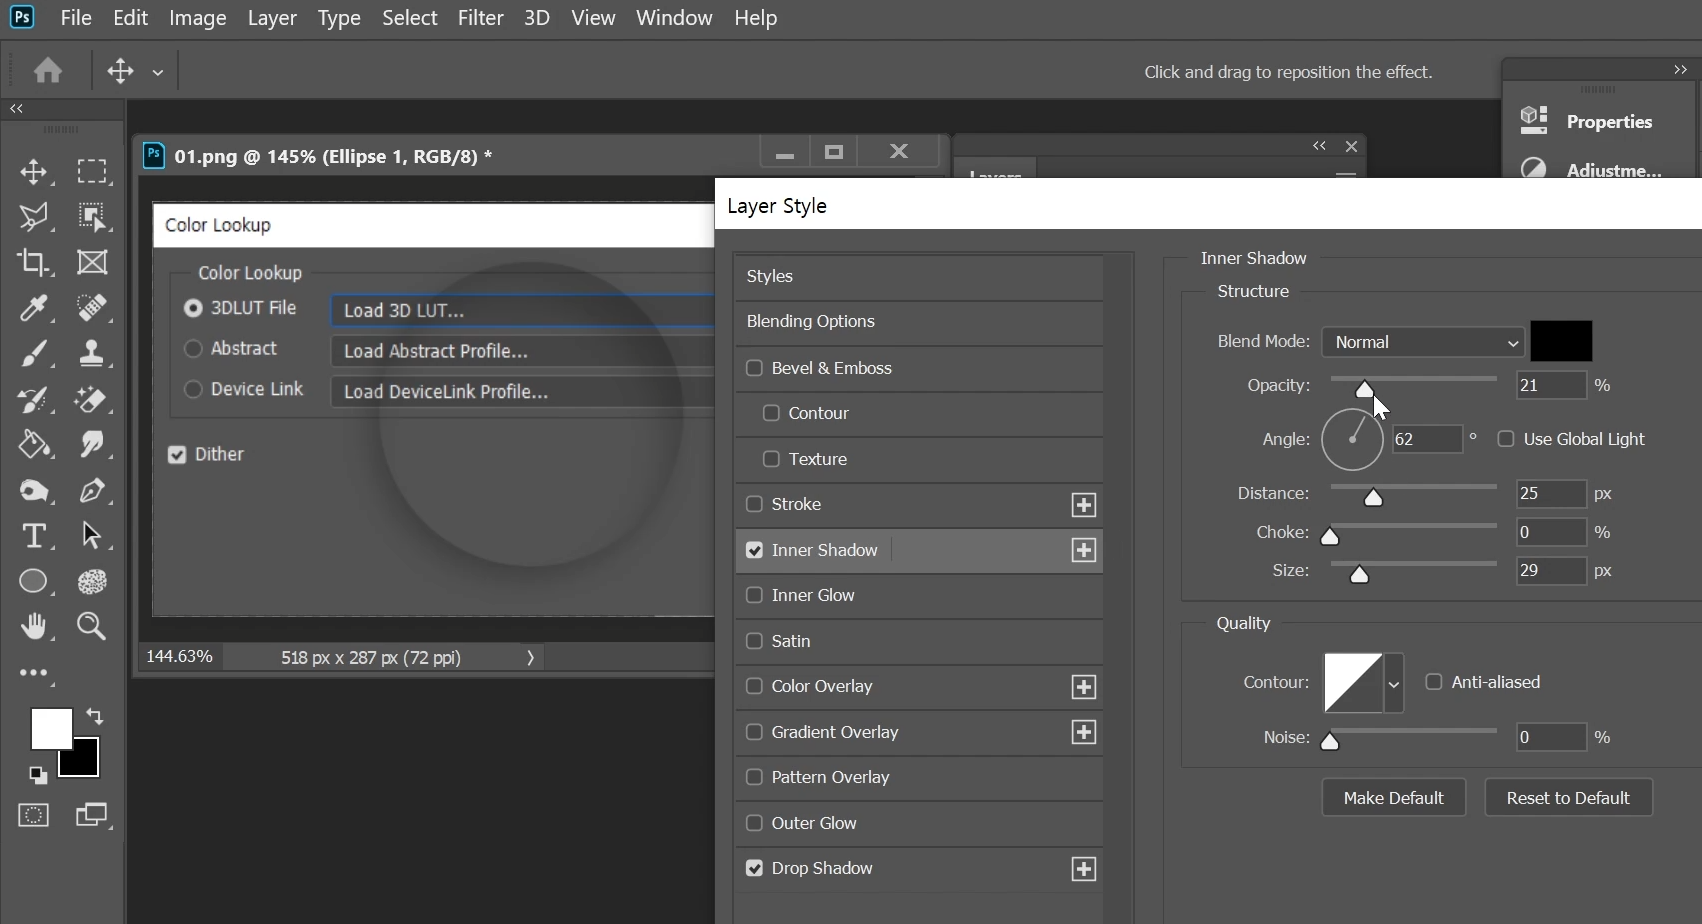Uncheck Dither in Color Lookup
1702x924 pixels.
coord(177,455)
